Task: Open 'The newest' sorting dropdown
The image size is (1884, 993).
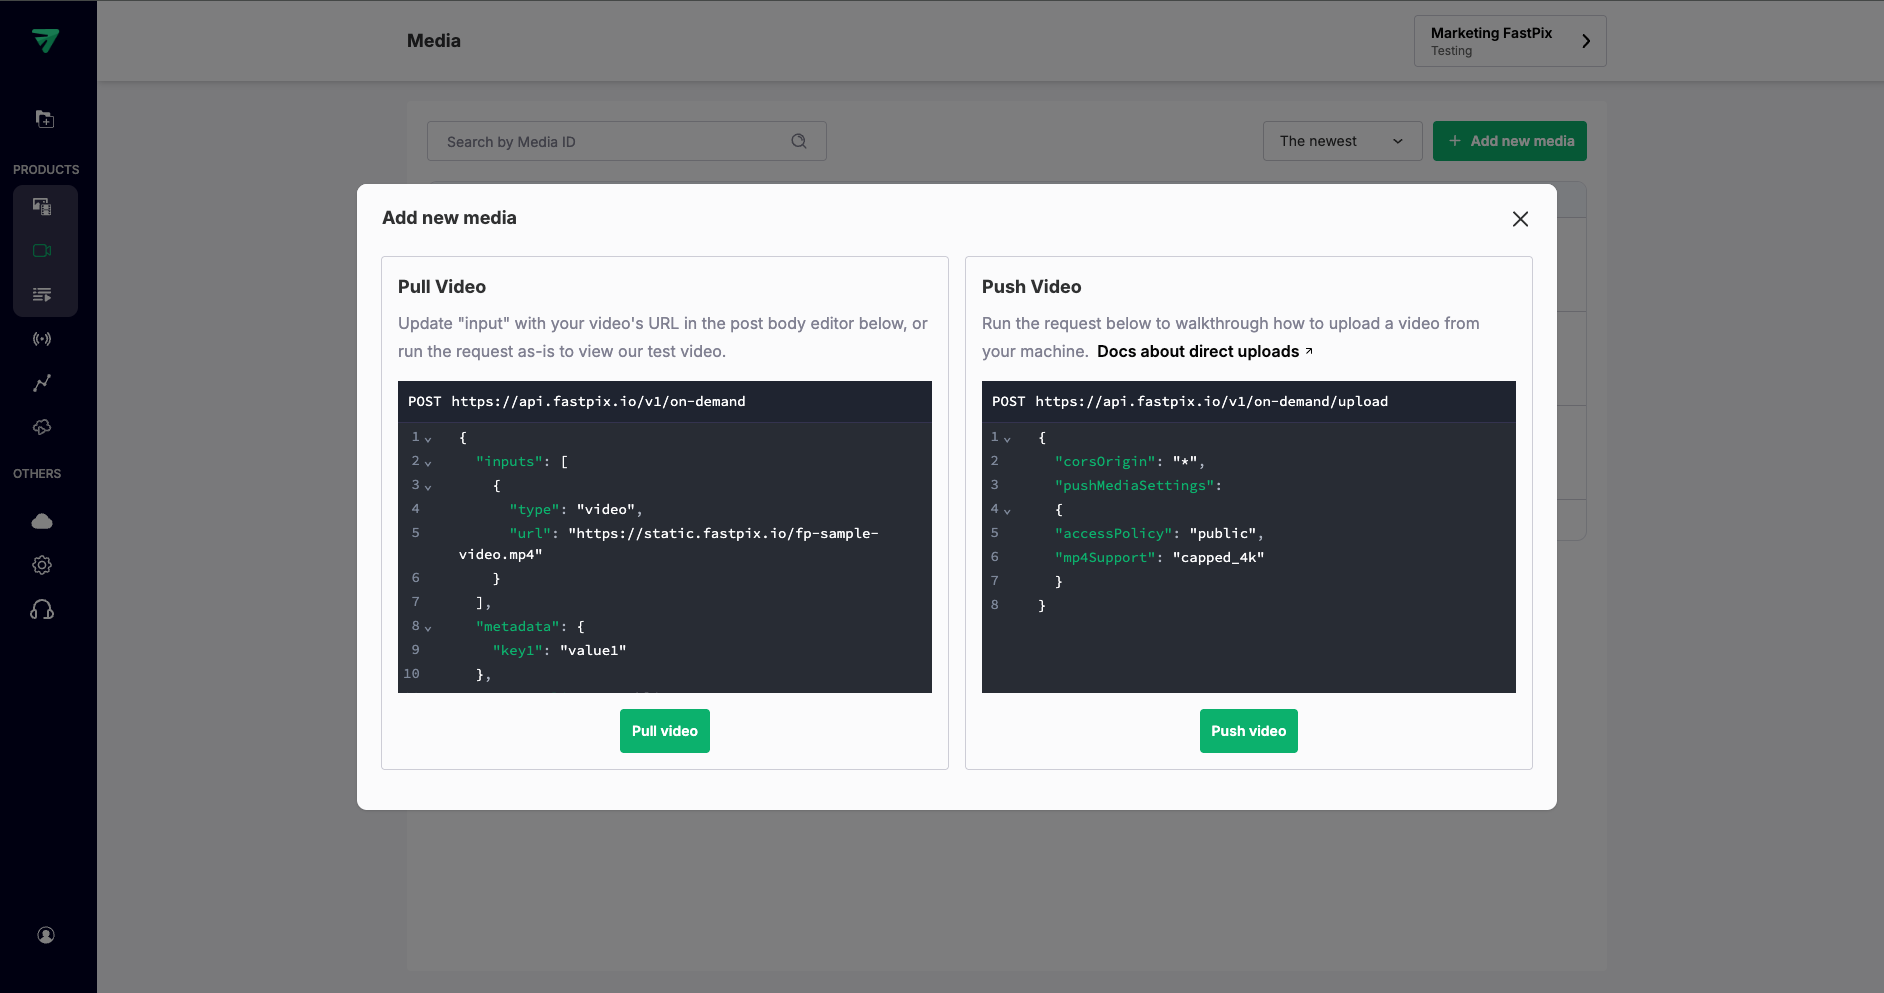Action: (x=1341, y=141)
